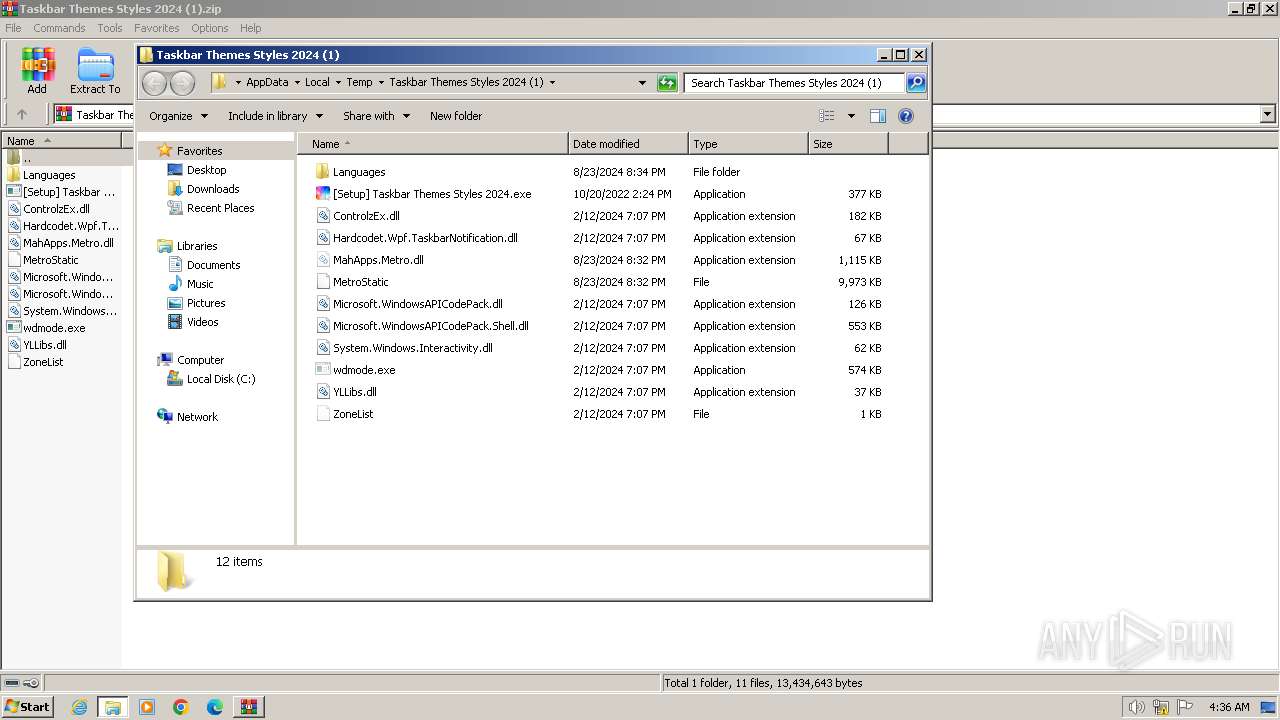
Task: Open Favorites in the navigation pane
Action: [x=199, y=151]
